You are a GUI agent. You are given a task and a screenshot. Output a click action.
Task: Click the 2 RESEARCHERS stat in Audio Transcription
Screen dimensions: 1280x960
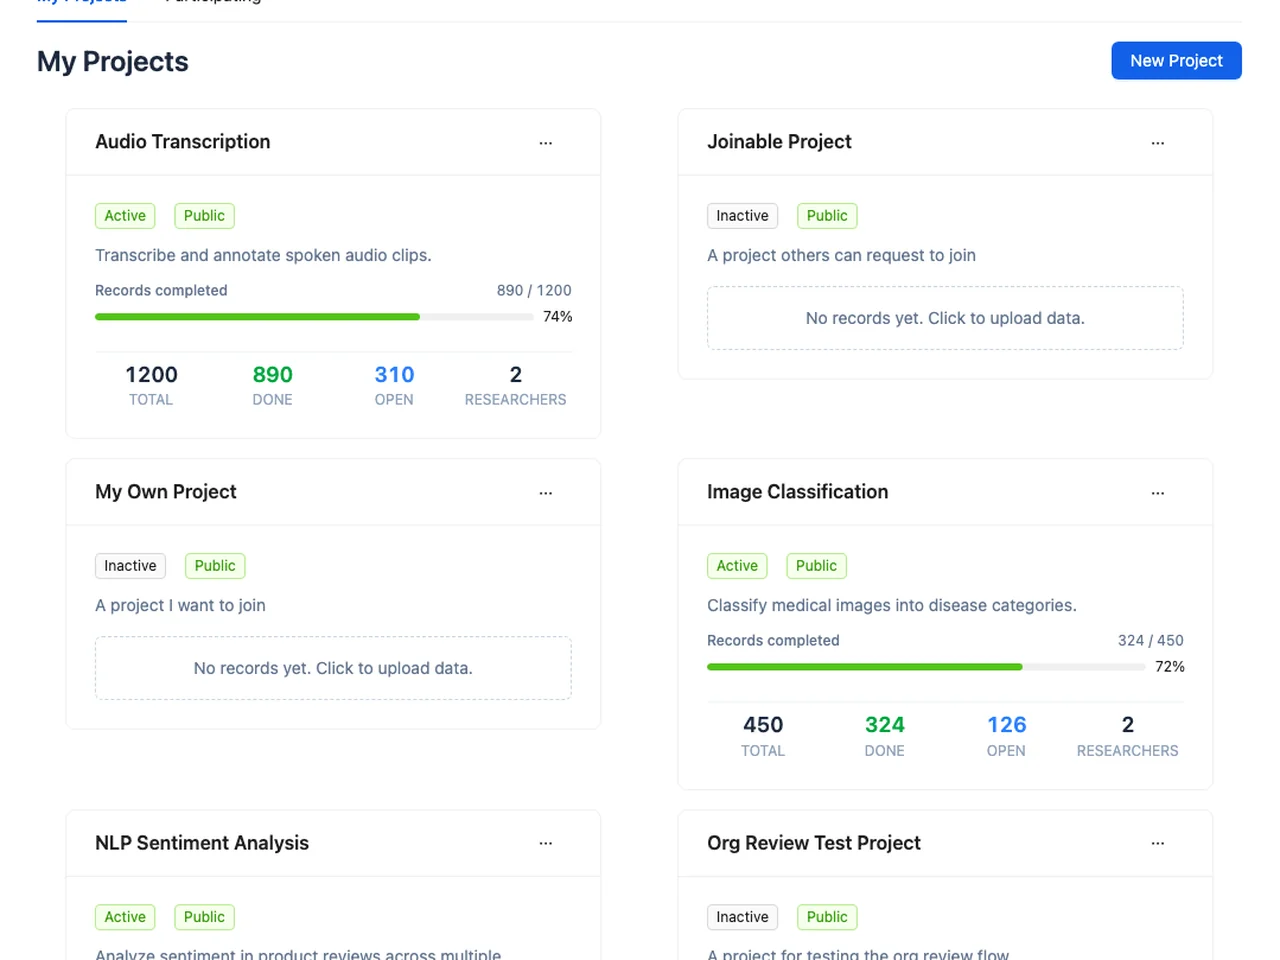[515, 386]
